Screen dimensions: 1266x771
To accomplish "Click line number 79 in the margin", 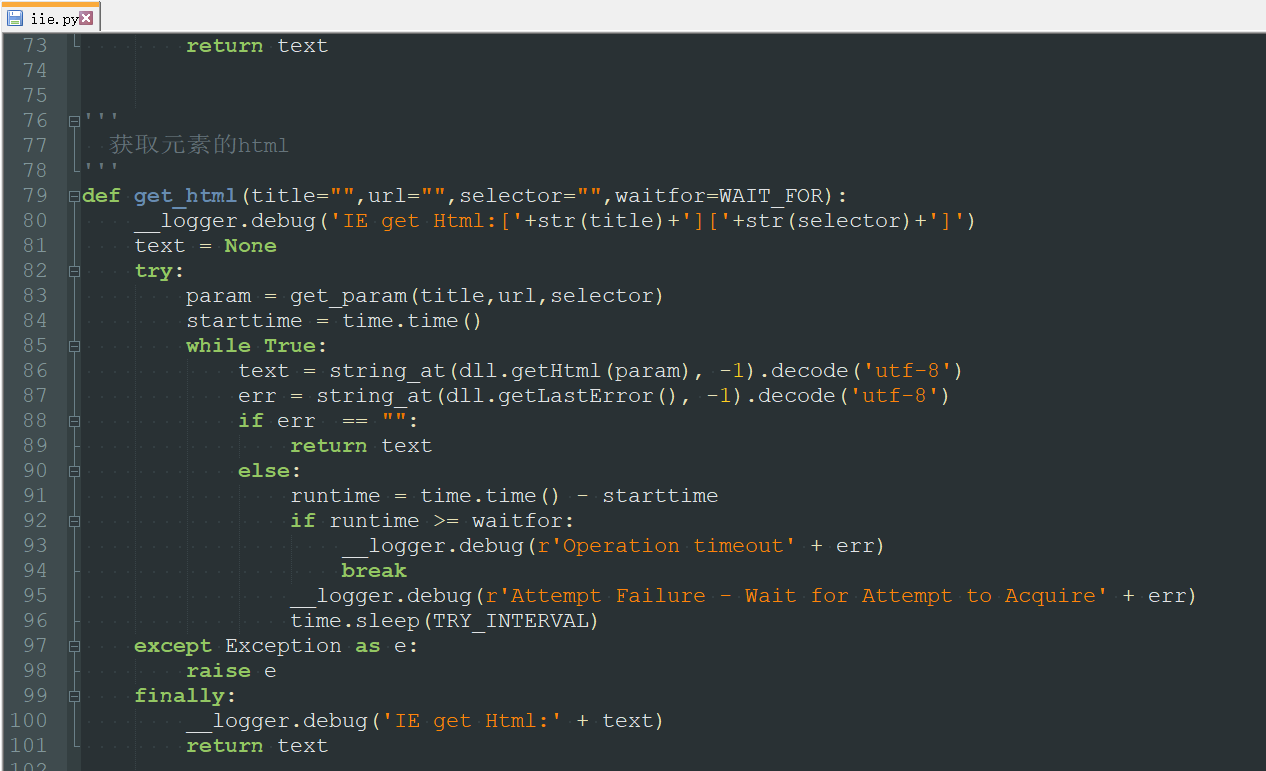I will pyautogui.click(x=34, y=195).
